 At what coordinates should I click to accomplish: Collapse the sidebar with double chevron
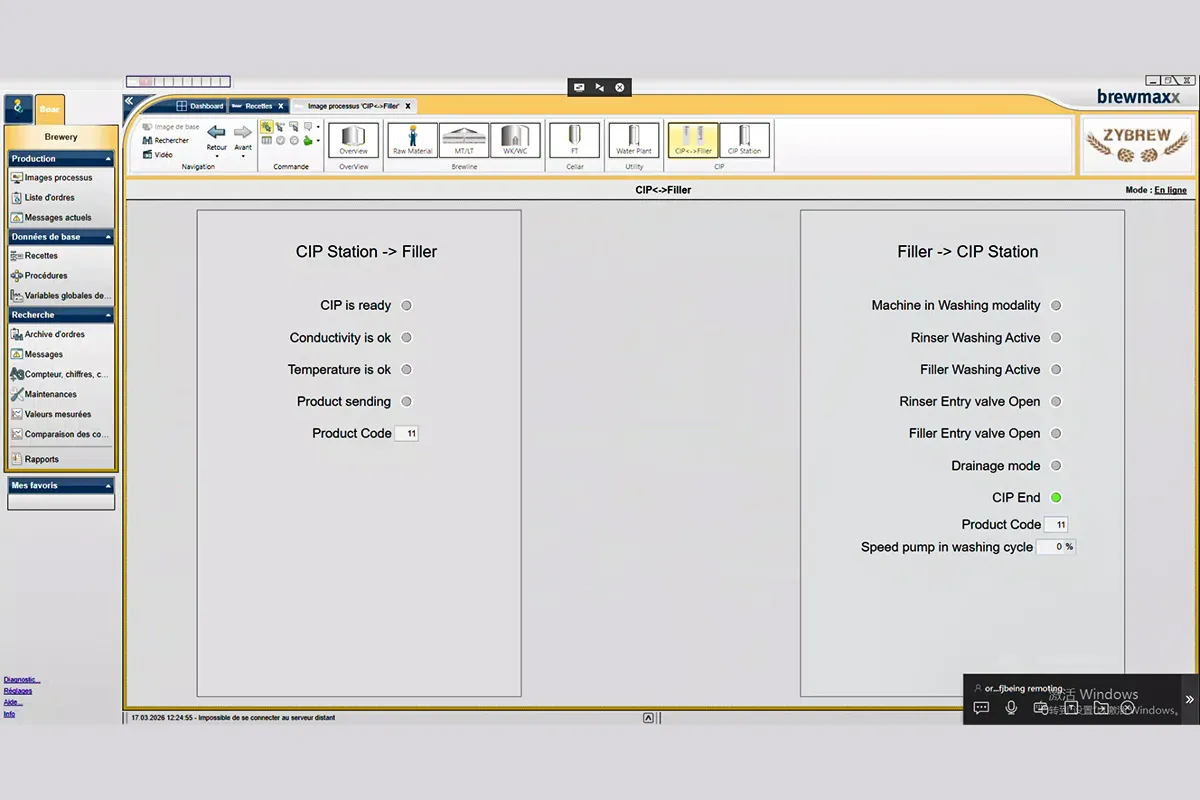[129, 101]
